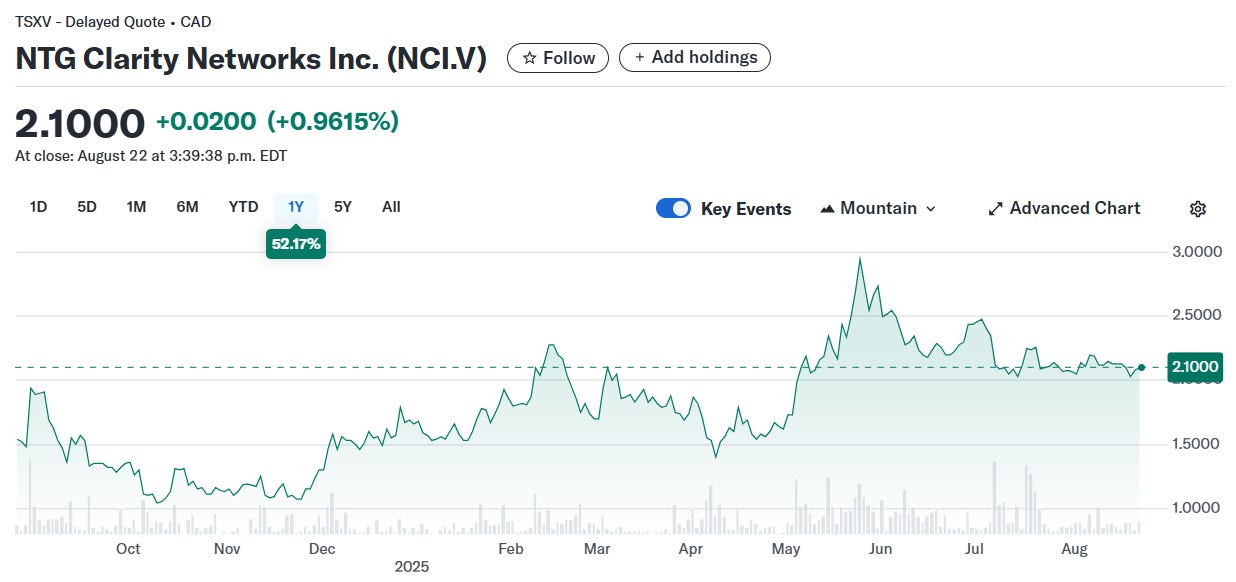Open the Advanced Chart link
The image size is (1236, 582).
[x=1064, y=208]
